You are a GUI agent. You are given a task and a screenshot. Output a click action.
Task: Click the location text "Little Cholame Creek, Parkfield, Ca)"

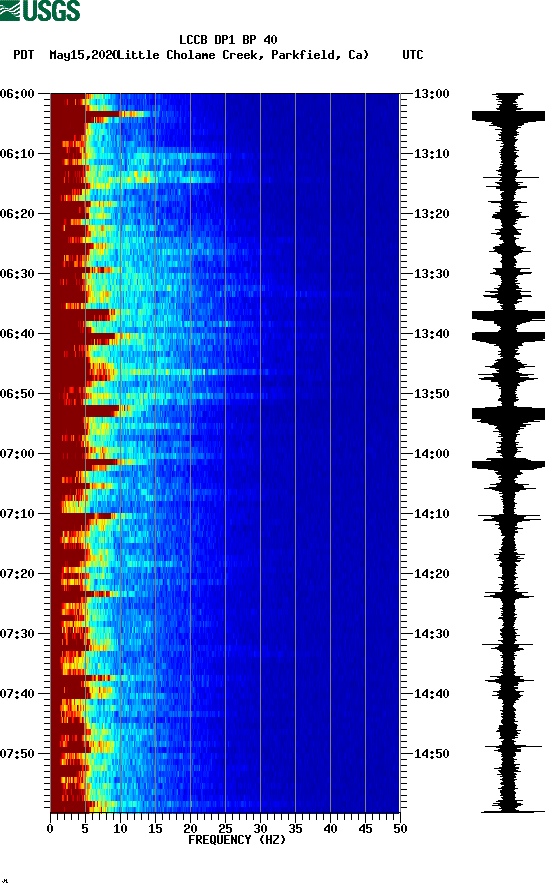pyautogui.click(x=243, y=55)
